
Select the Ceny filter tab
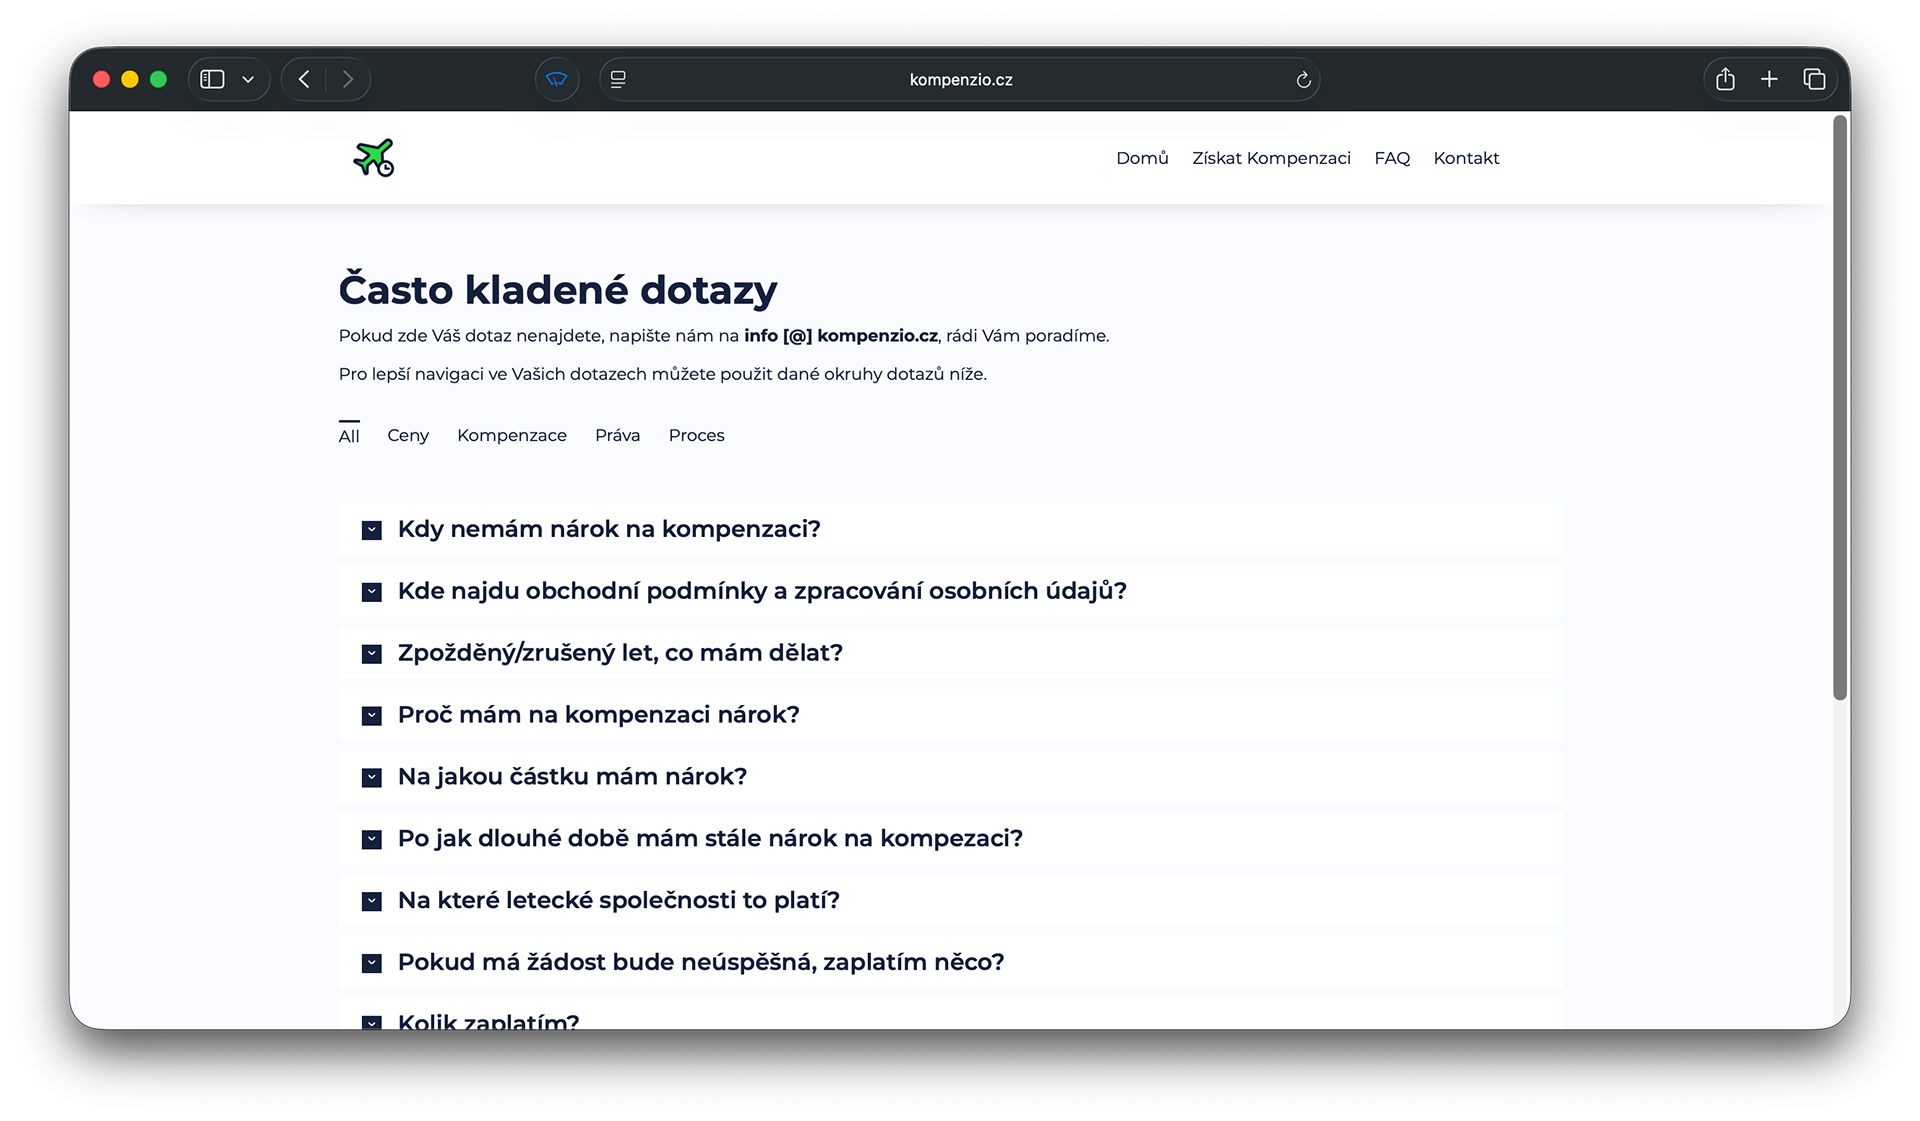408,435
